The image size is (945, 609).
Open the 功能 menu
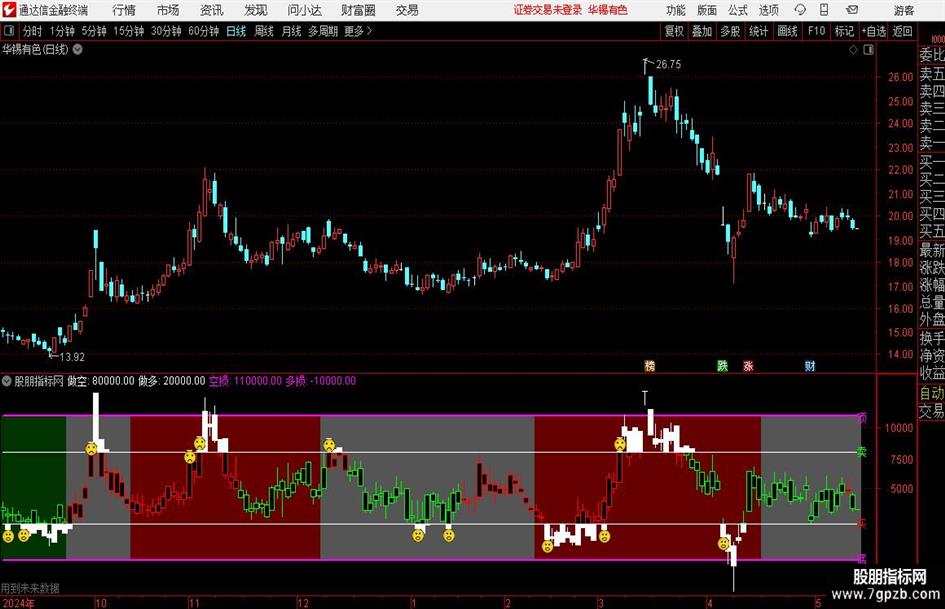[x=676, y=10]
